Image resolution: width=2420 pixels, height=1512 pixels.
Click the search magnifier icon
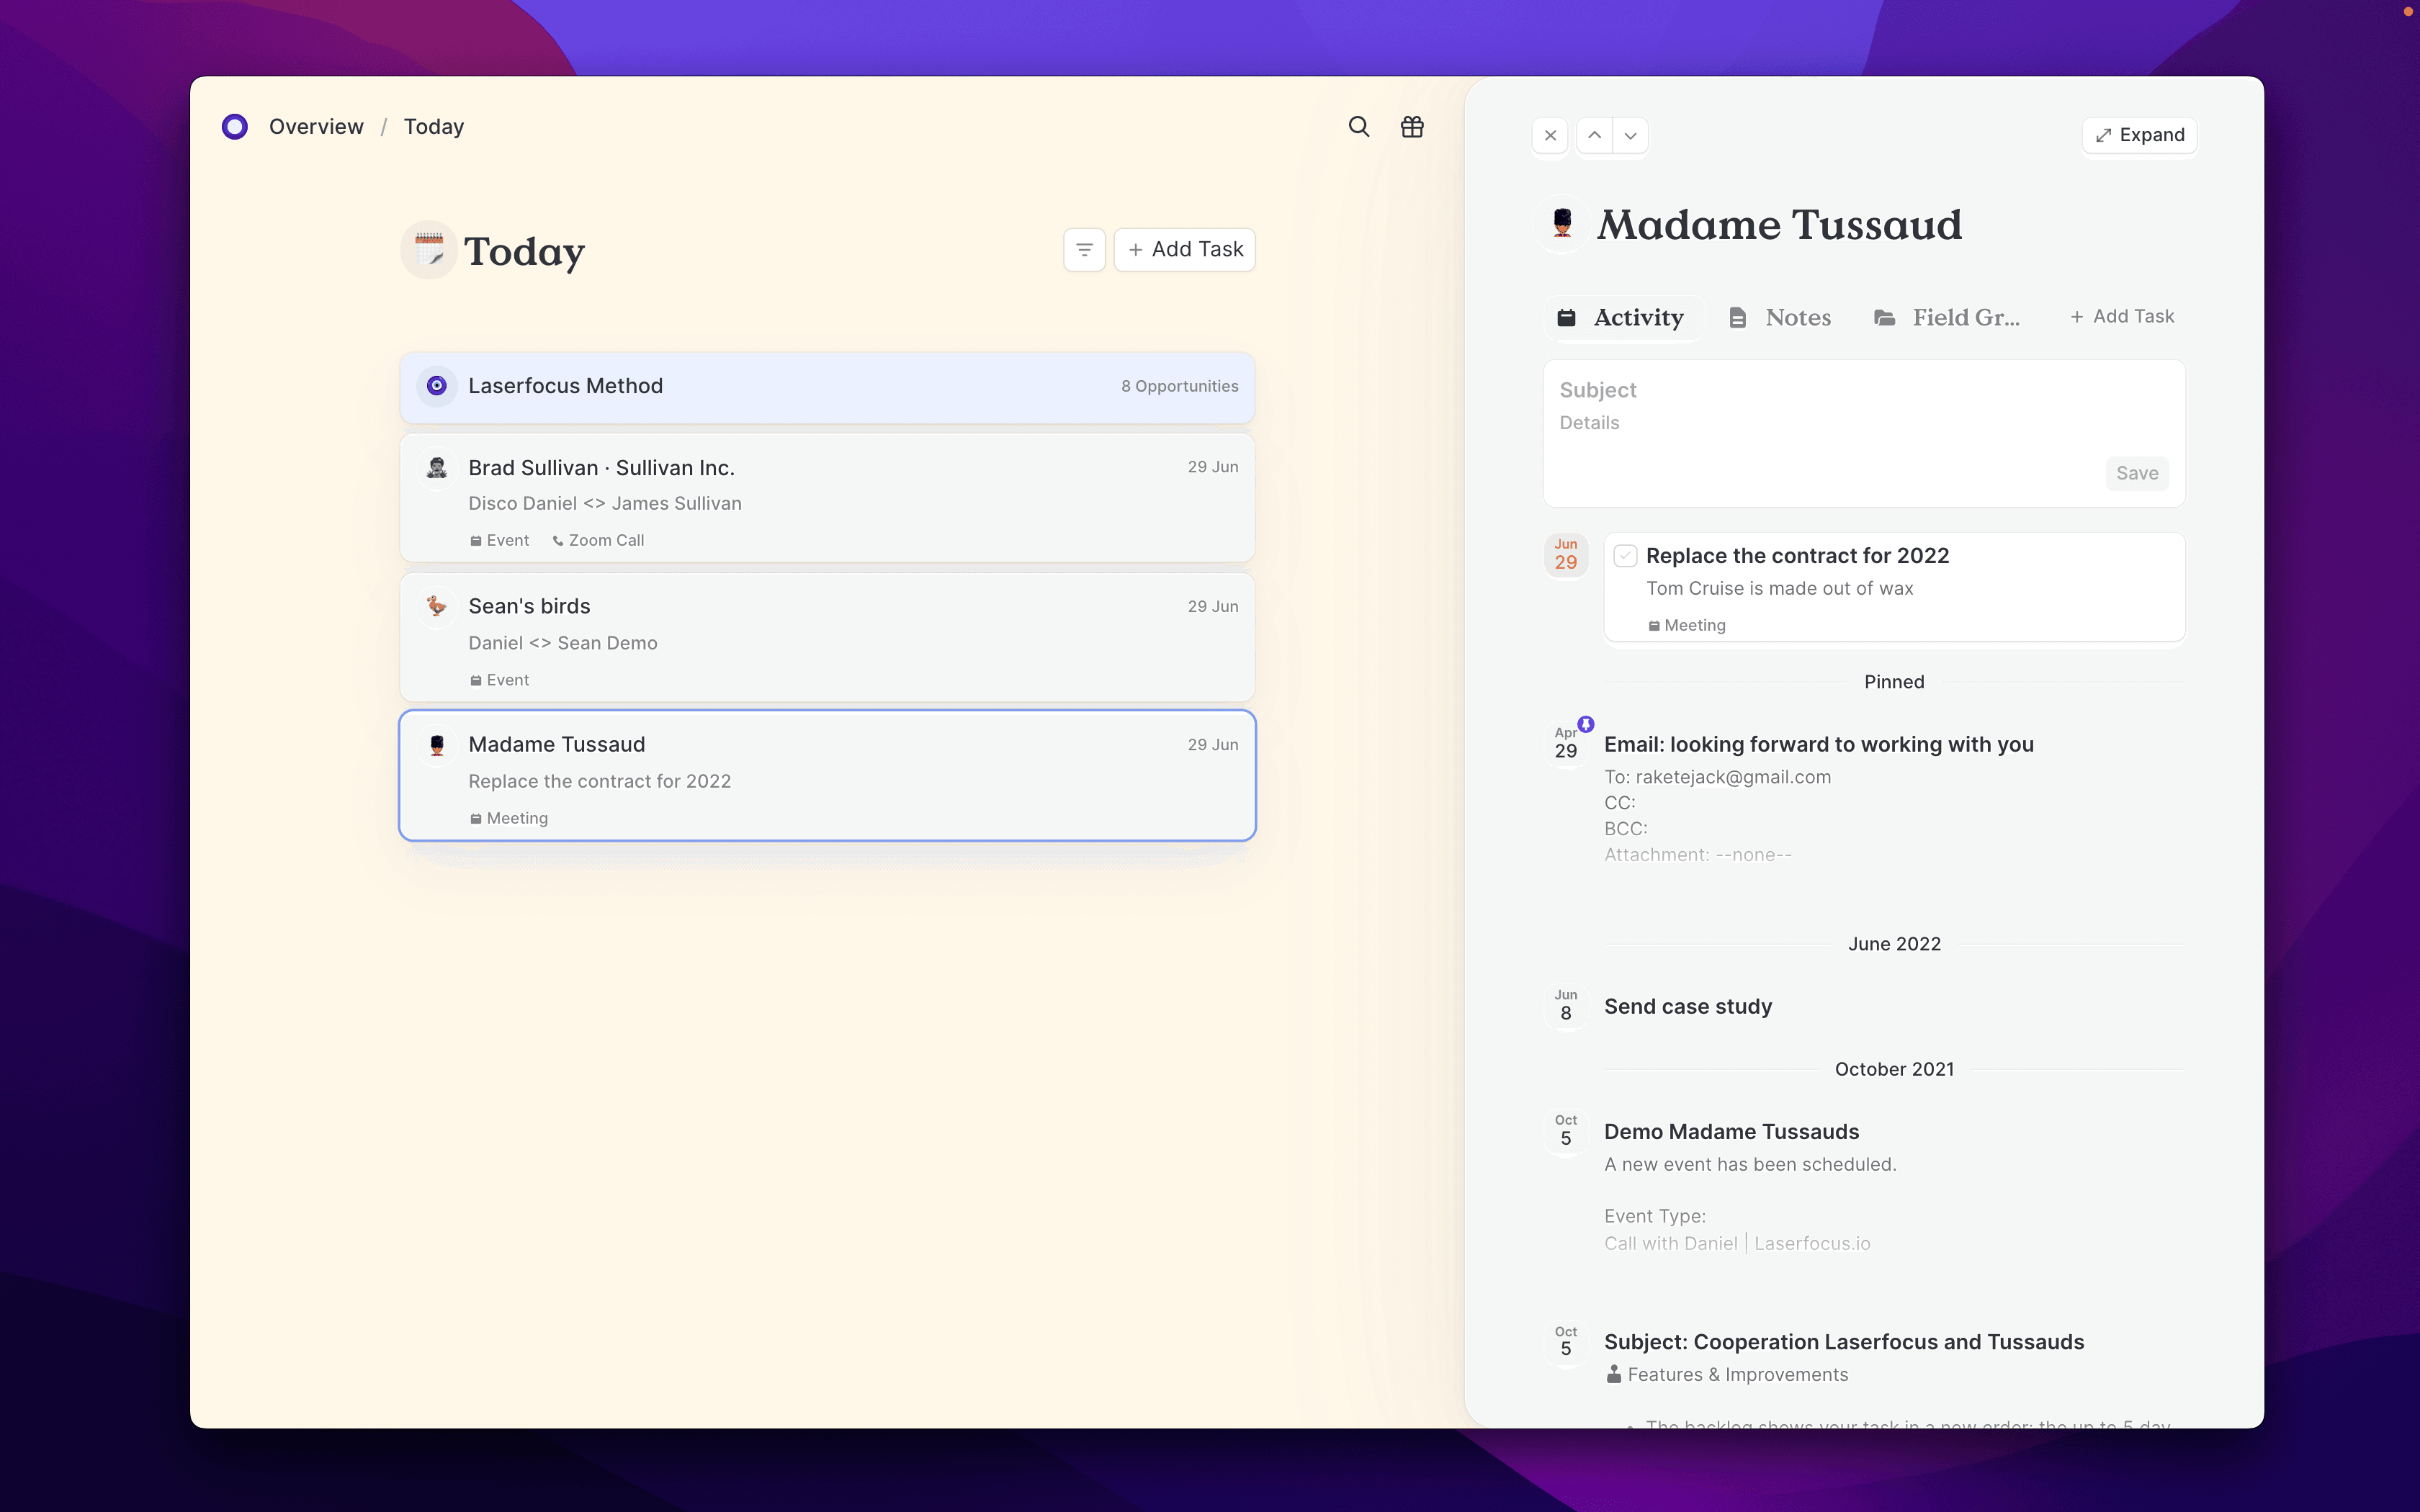click(1358, 127)
